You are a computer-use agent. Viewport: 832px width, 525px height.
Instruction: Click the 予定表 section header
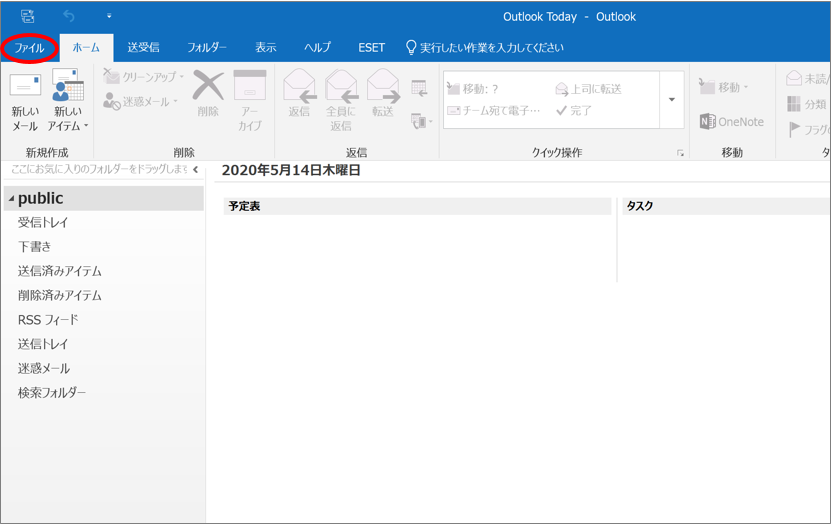[418, 206]
